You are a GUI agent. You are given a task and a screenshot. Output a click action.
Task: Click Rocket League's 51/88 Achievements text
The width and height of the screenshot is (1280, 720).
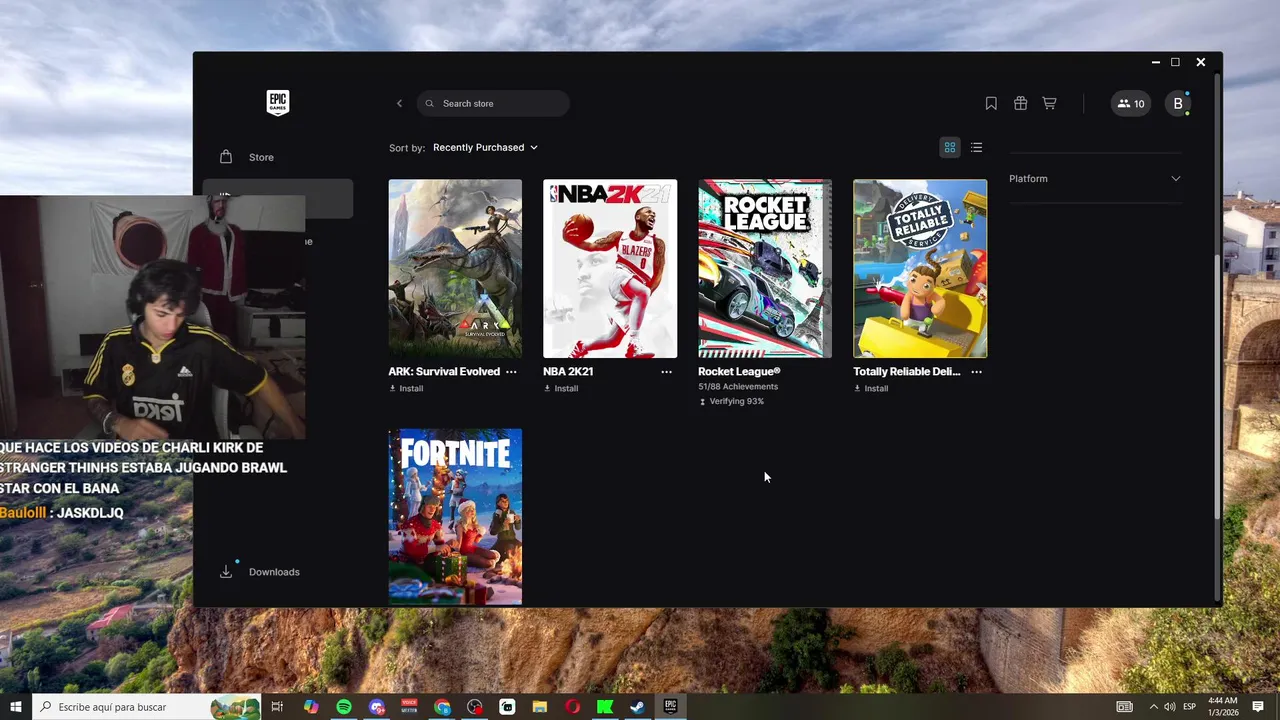click(738, 386)
